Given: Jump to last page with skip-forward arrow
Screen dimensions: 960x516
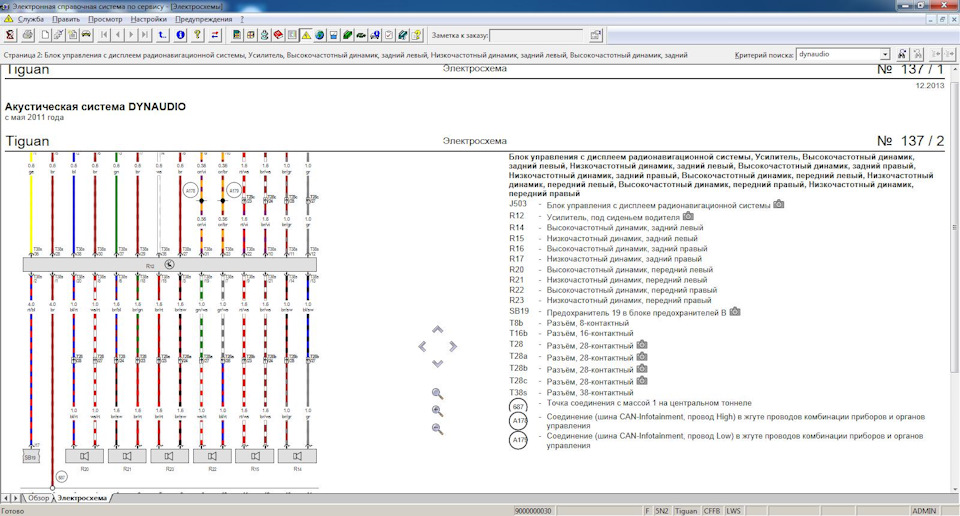Looking at the screenshot, I should tap(144, 35).
